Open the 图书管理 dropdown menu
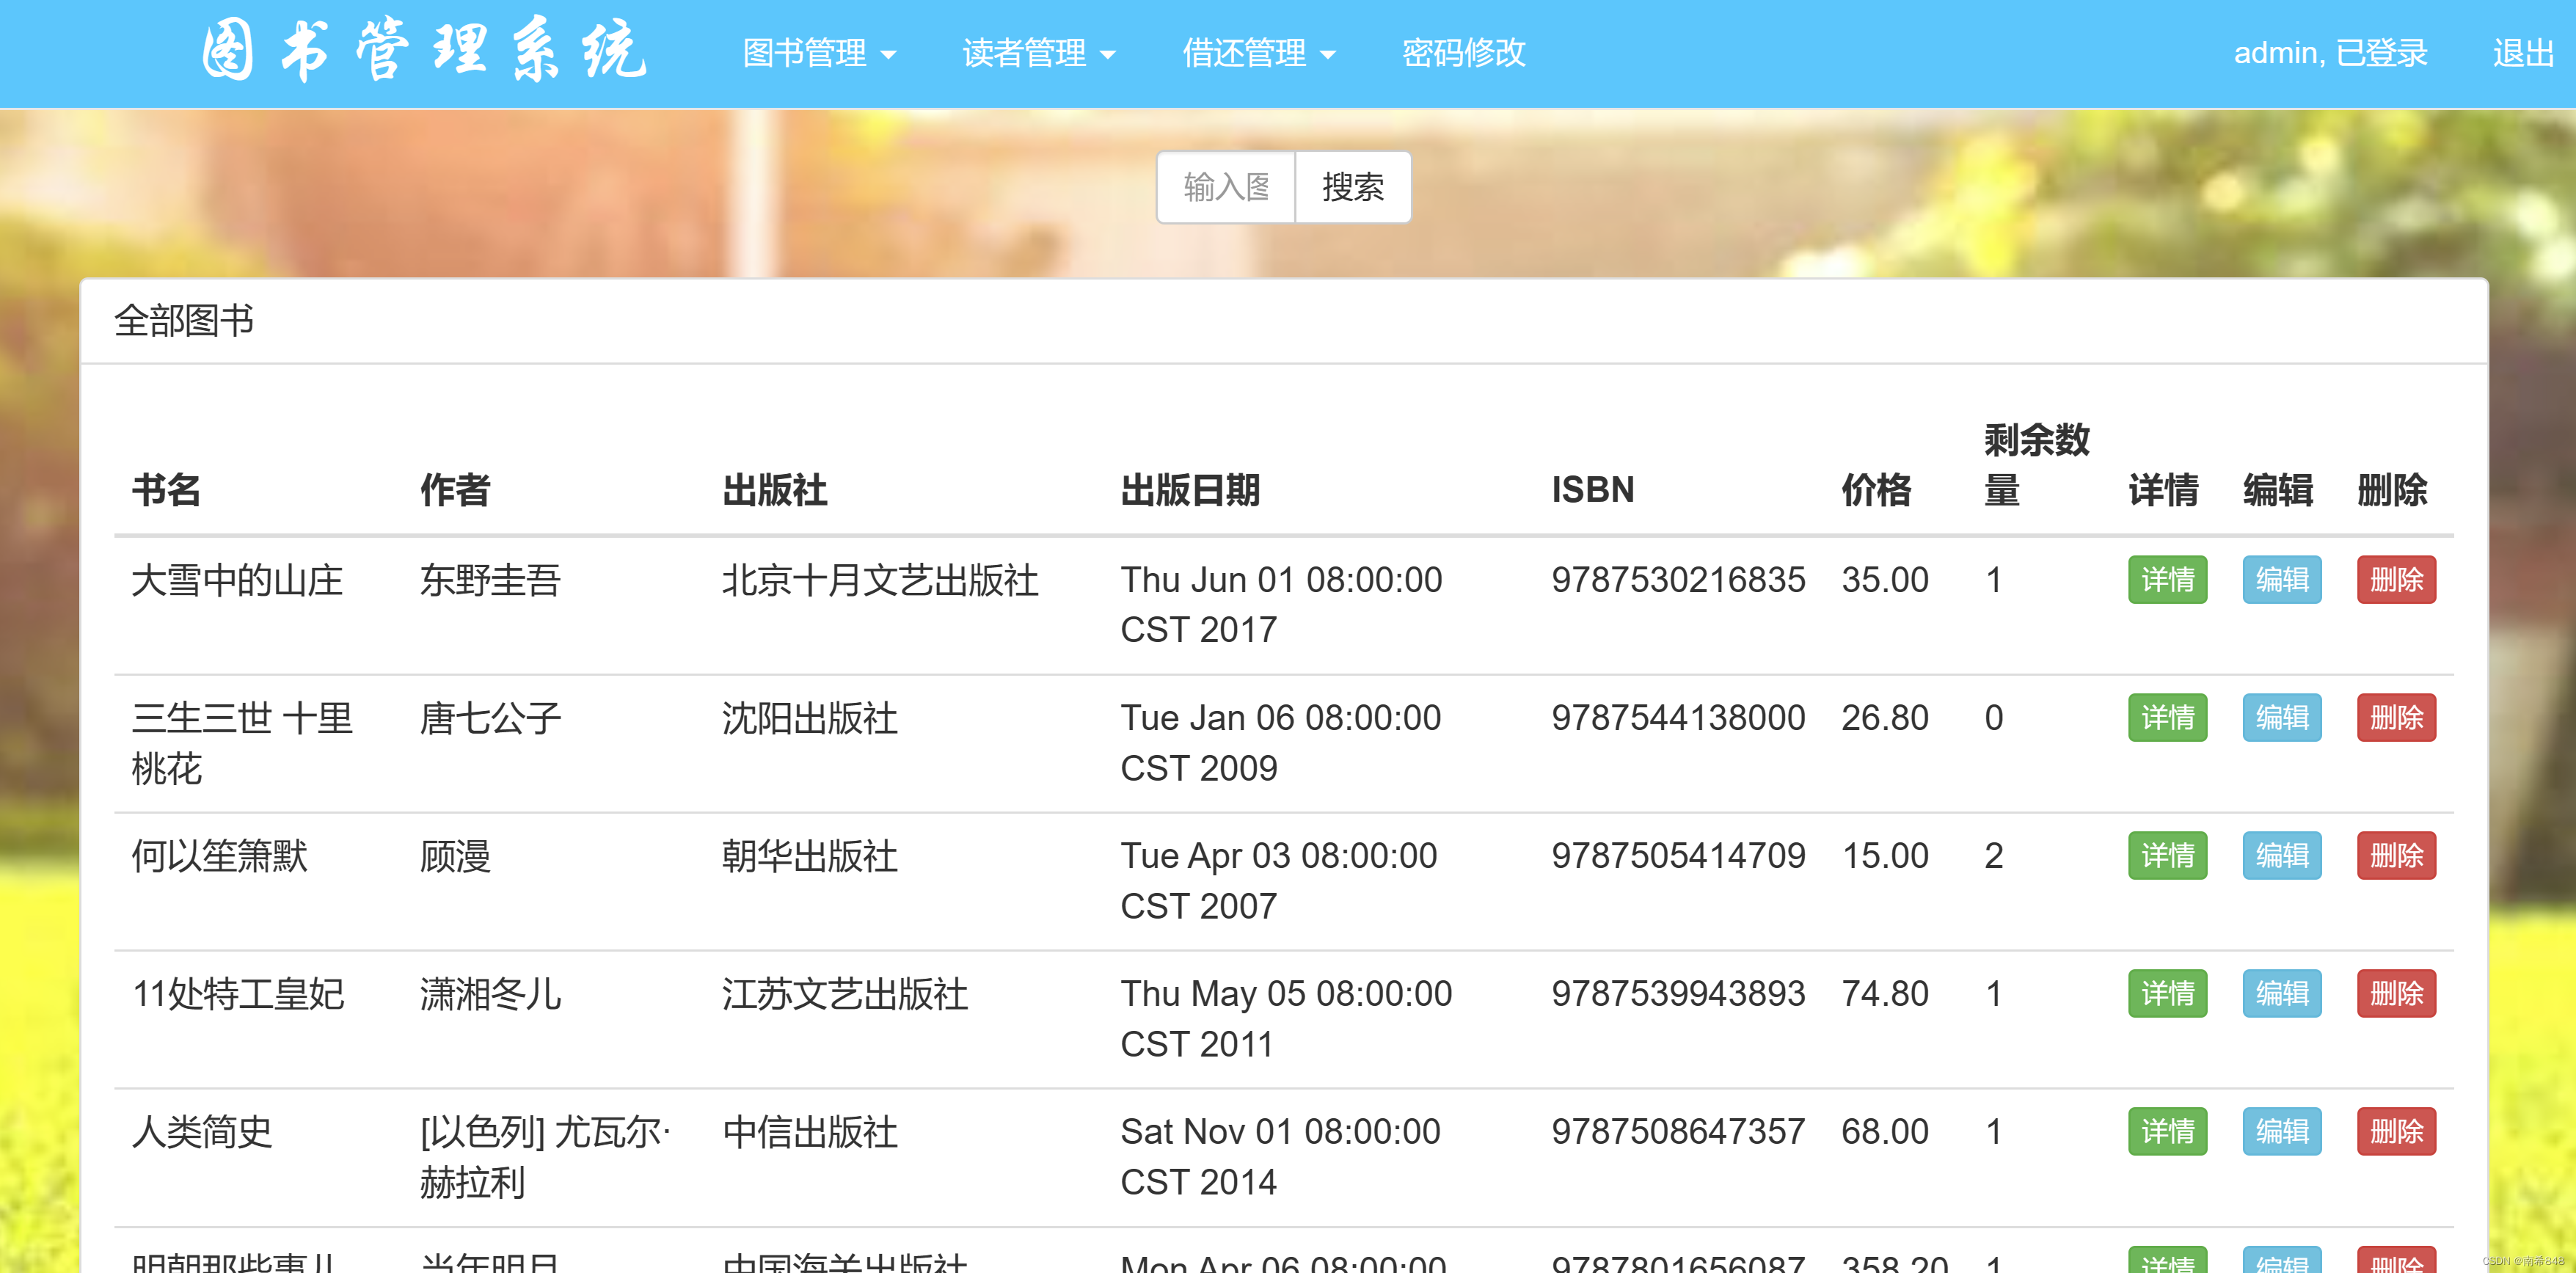The image size is (2576, 1273). click(818, 53)
